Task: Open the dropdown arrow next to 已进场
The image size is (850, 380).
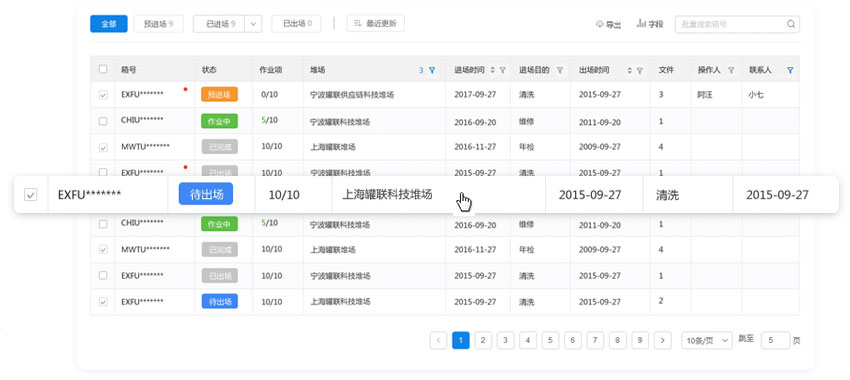Action: [x=254, y=24]
